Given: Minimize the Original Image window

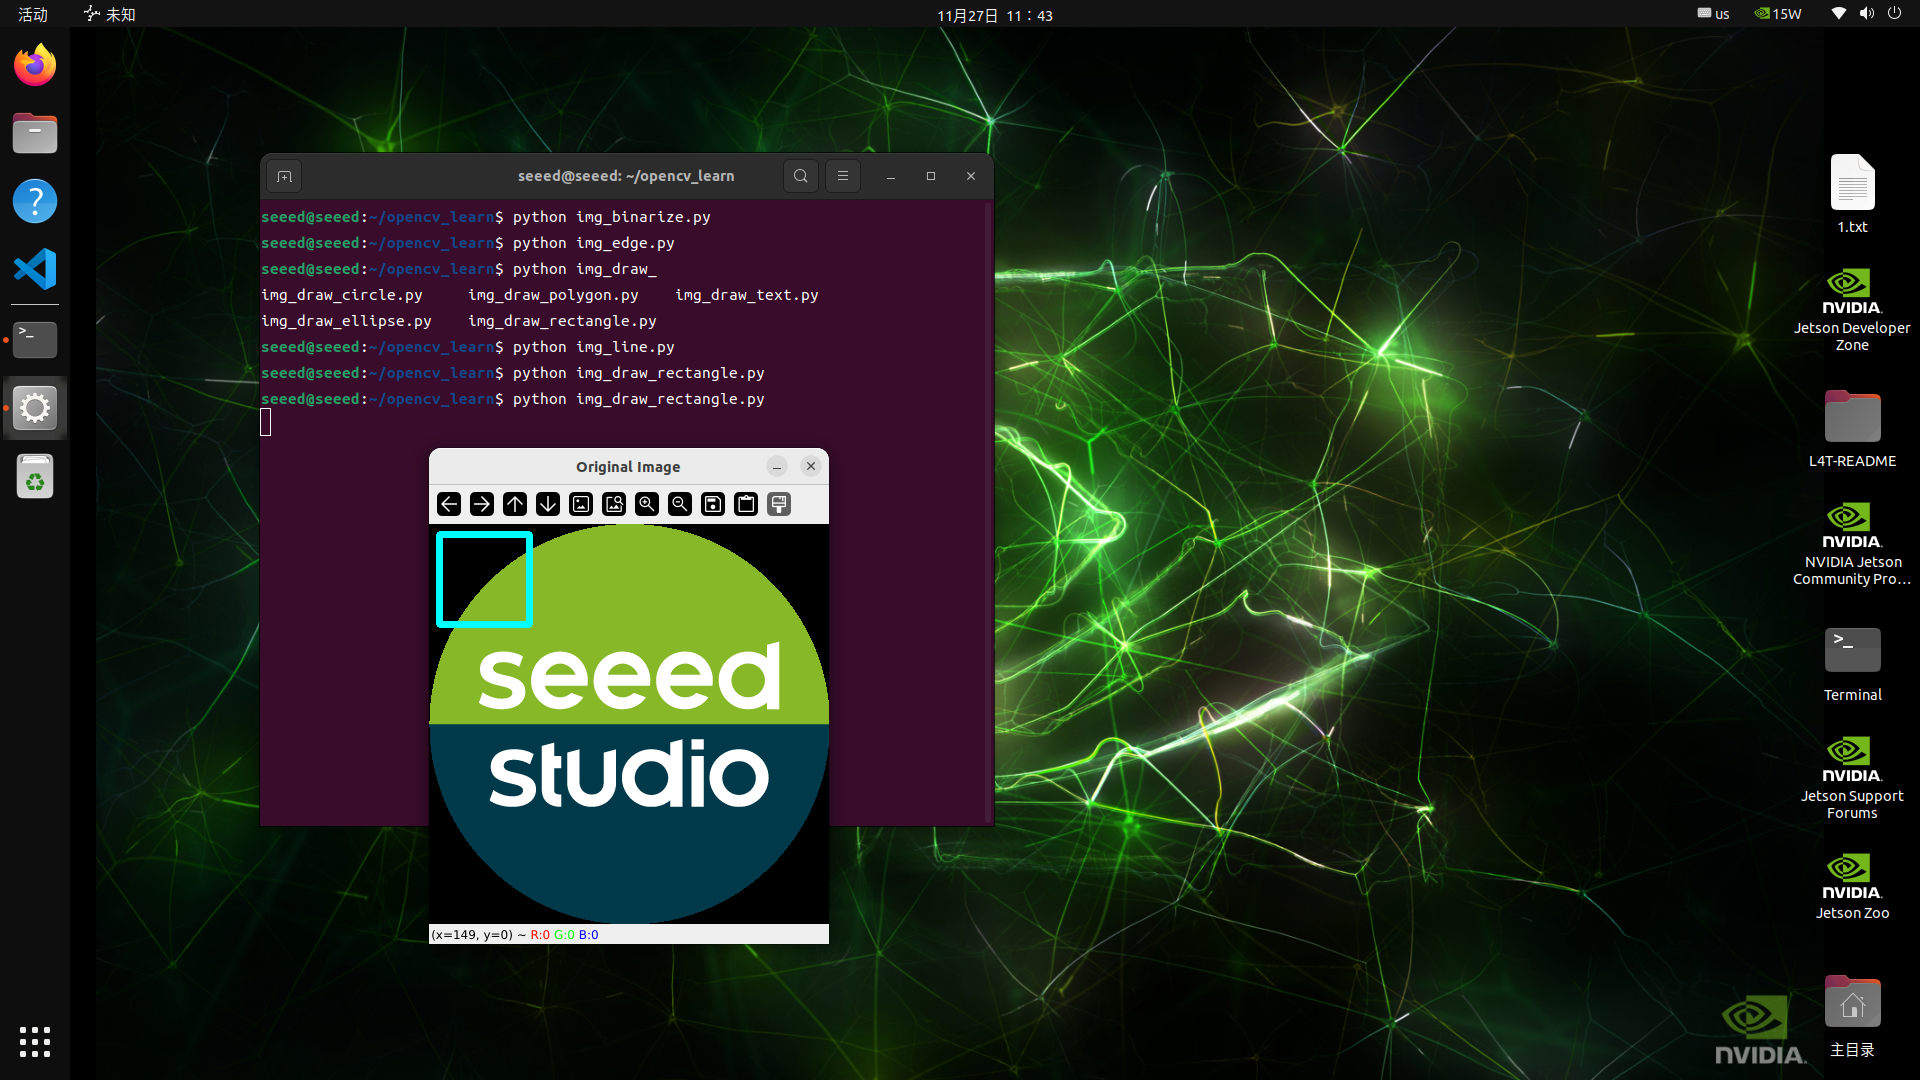Looking at the screenshot, I should 777,467.
